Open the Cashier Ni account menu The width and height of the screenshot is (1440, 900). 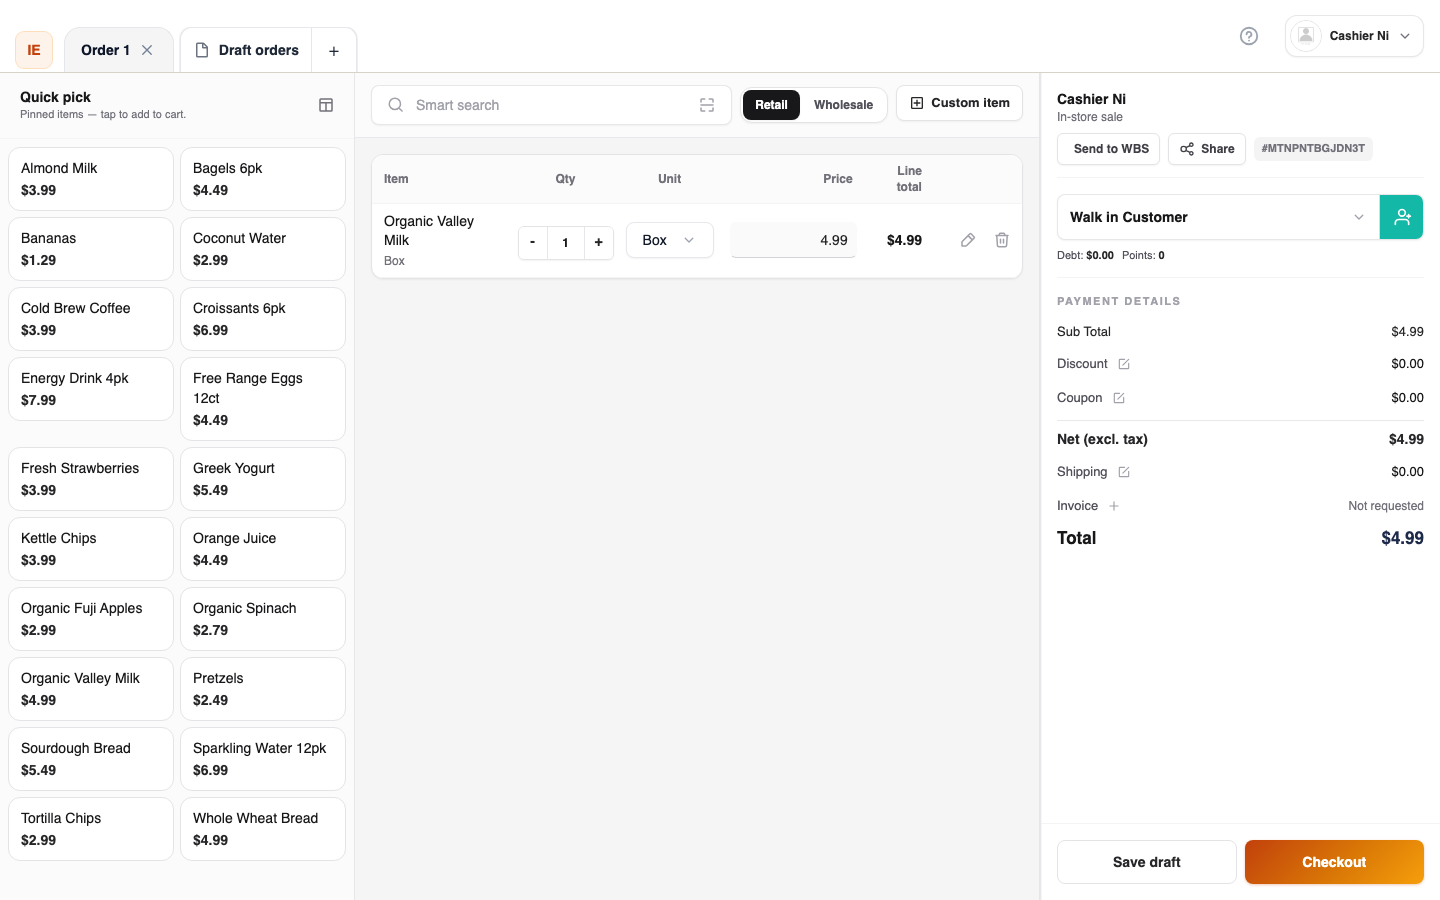point(1354,36)
